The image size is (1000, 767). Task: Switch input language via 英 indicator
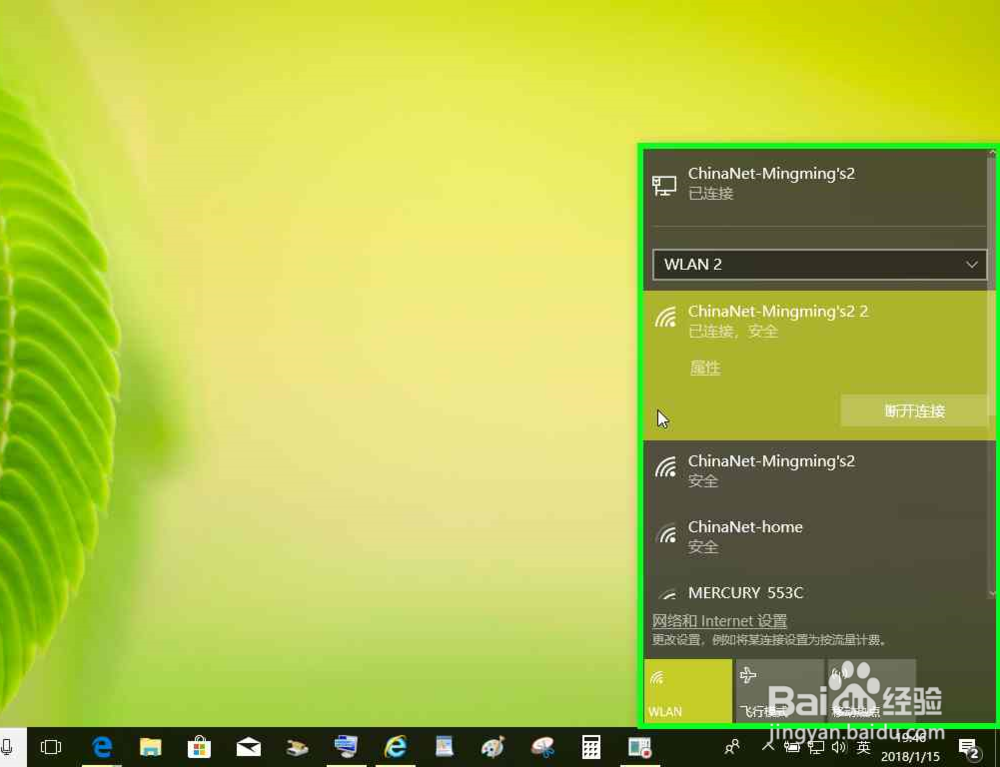point(863,747)
